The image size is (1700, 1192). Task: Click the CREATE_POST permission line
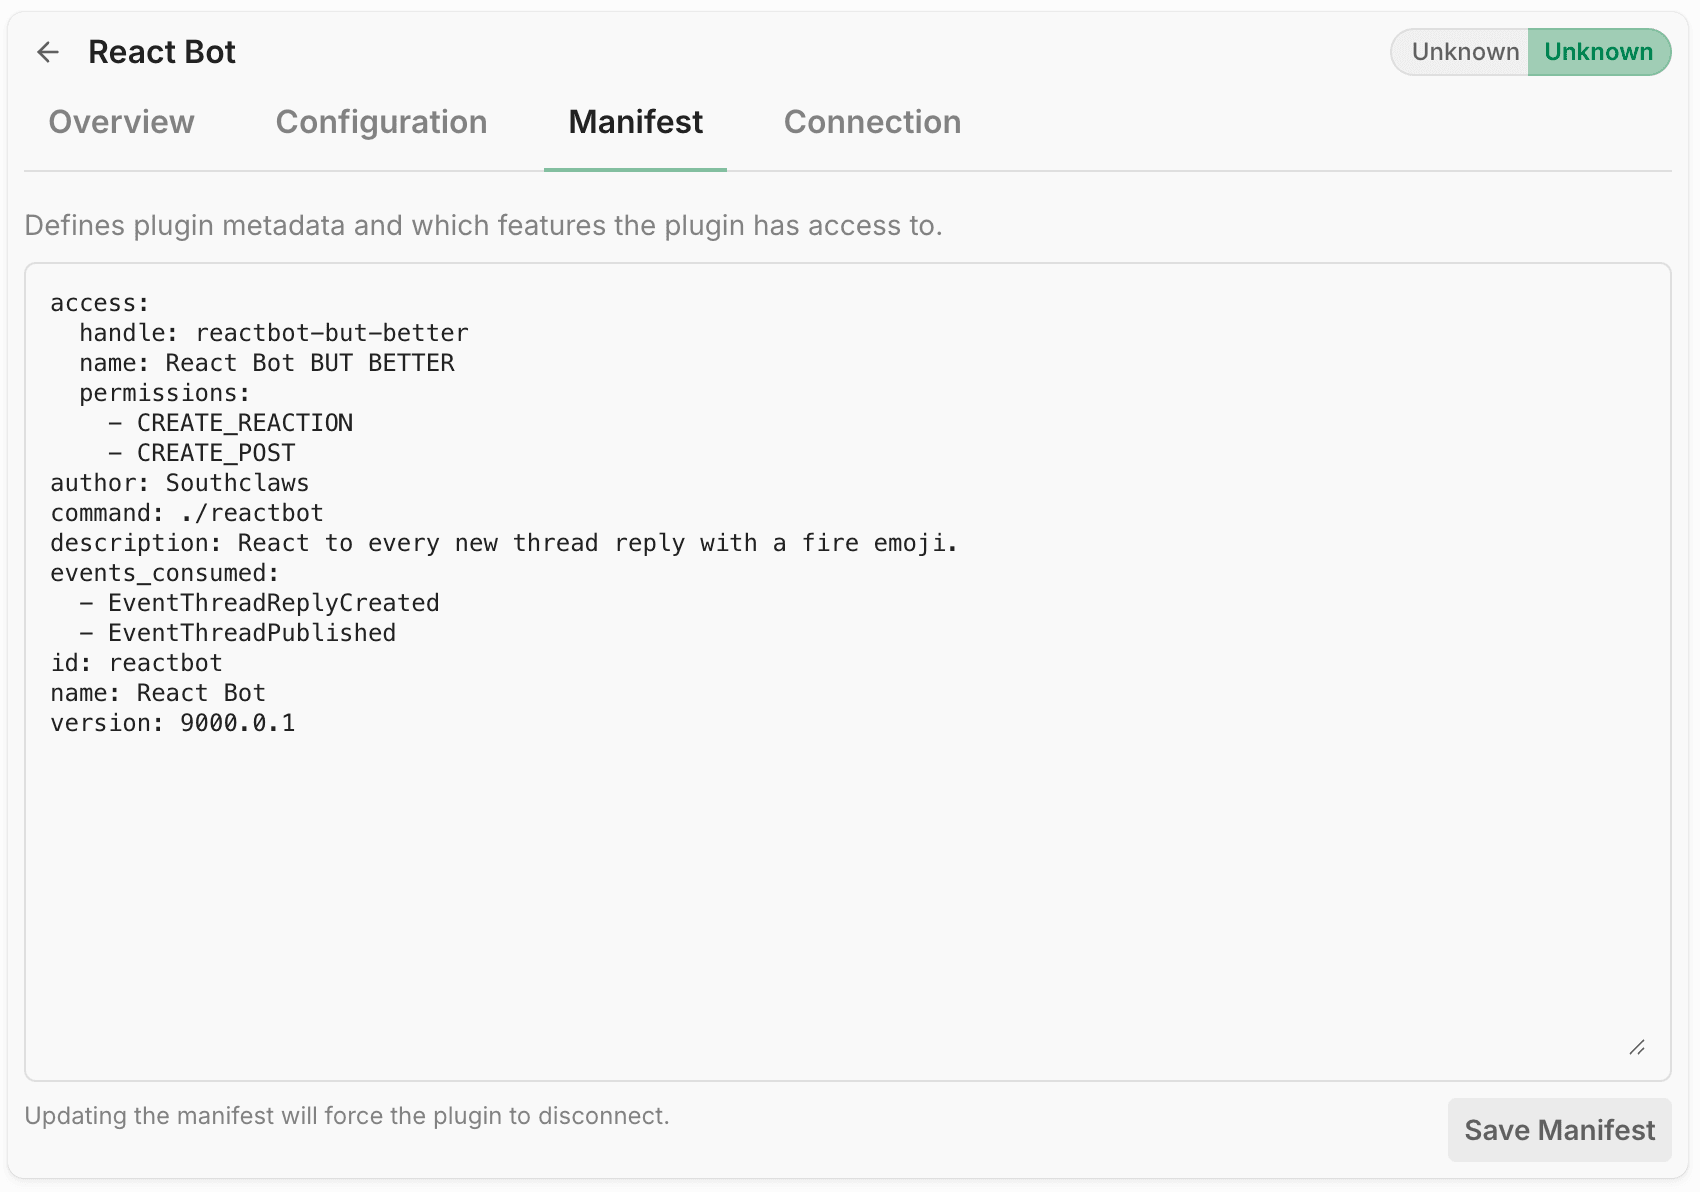tap(215, 453)
